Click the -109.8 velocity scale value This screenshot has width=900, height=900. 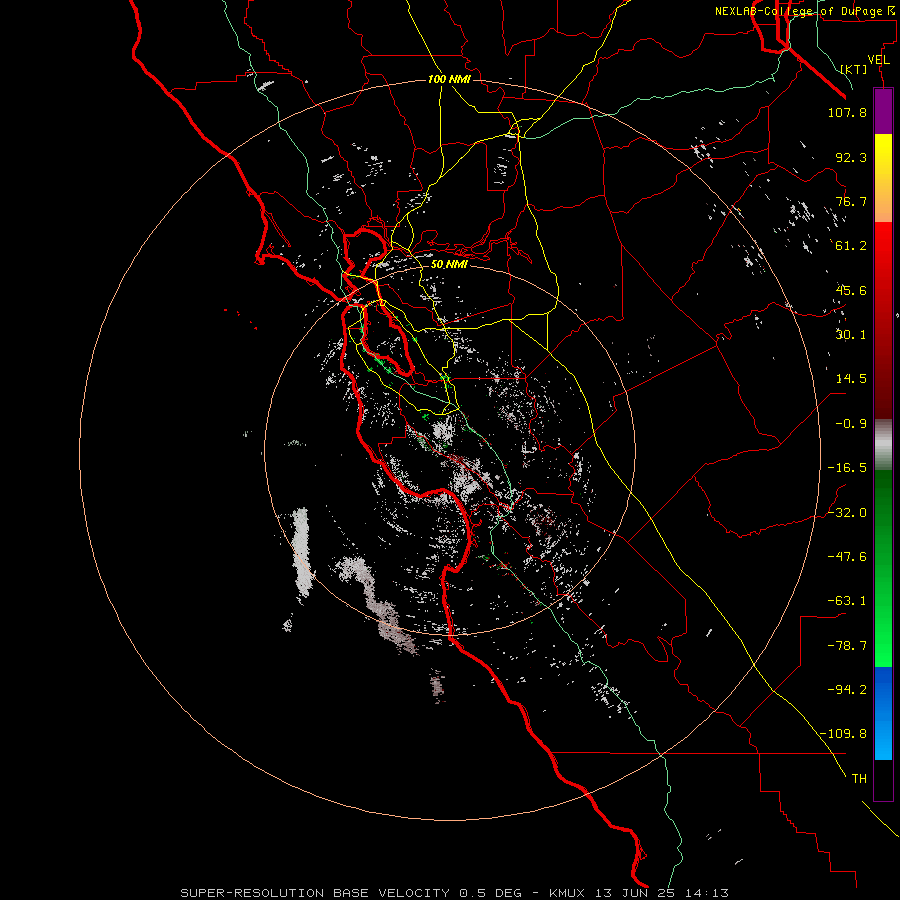point(843,734)
